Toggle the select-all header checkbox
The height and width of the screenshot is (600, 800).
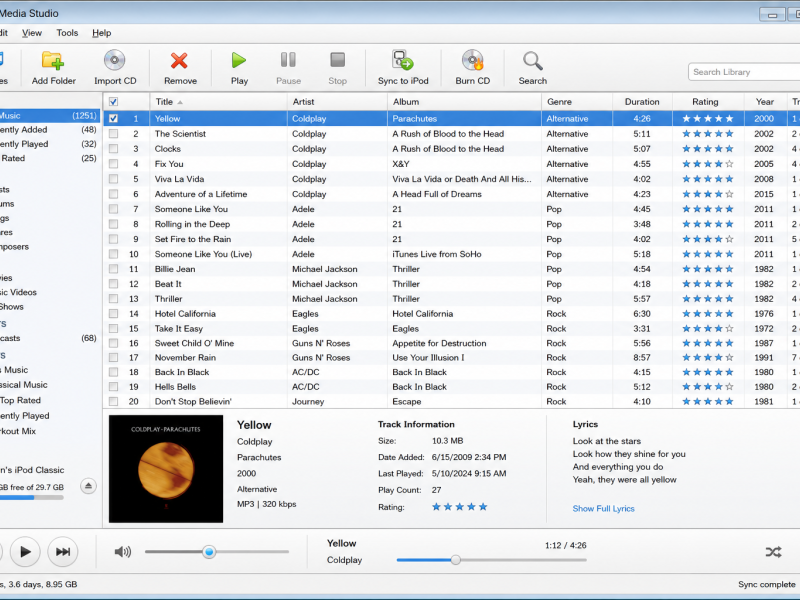[x=113, y=102]
